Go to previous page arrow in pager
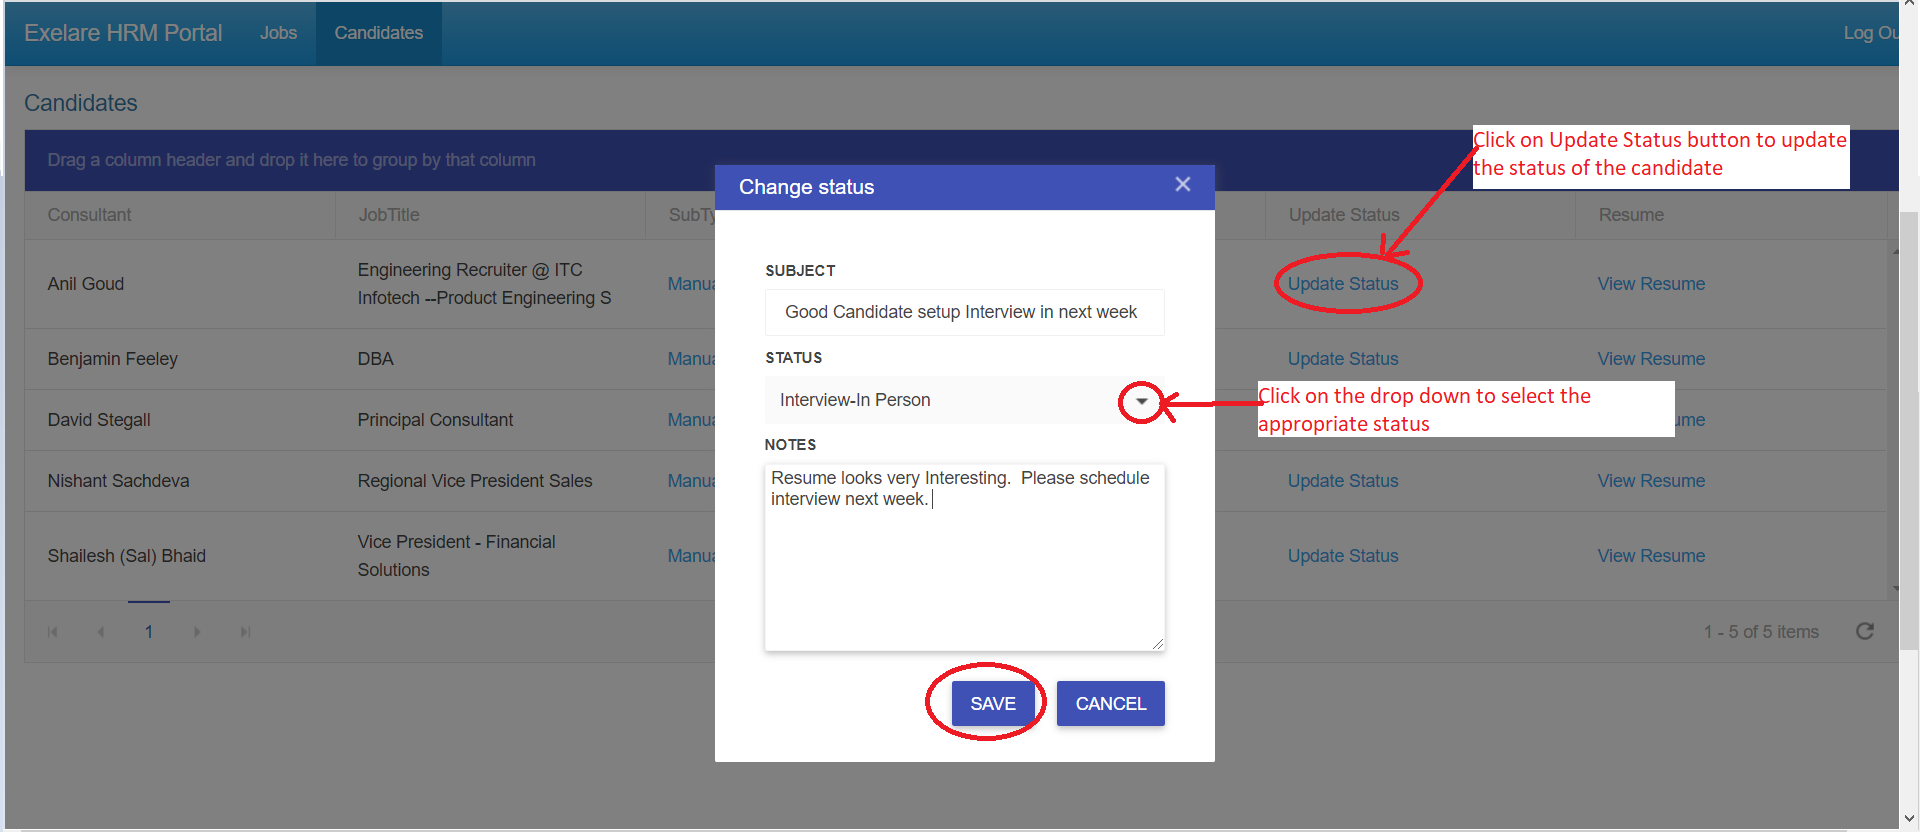Image resolution: width=1920 pixels, height=832 pixels. point(101,632)
